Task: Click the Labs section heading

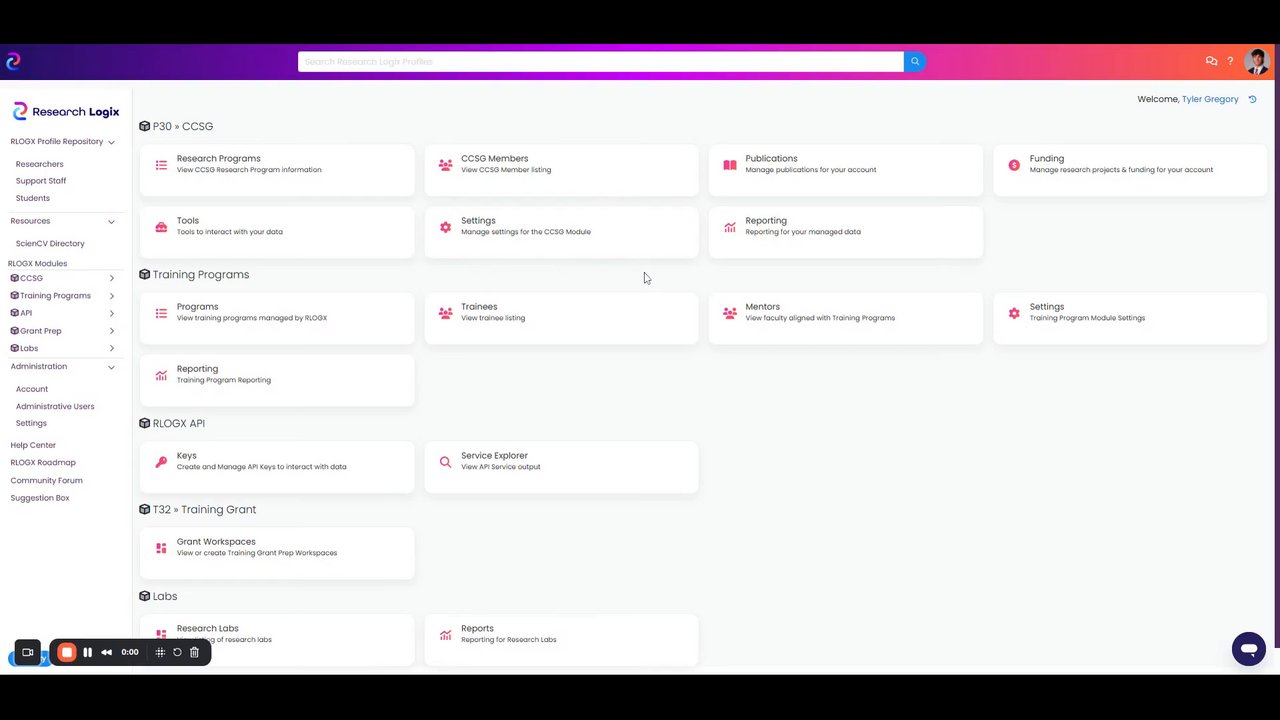Action: [x=158, y=596]
